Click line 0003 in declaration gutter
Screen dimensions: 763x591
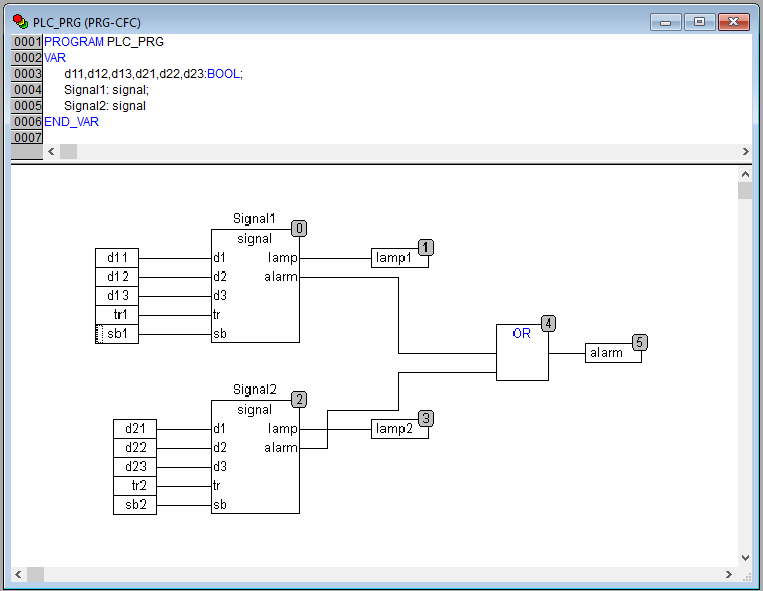26,74
